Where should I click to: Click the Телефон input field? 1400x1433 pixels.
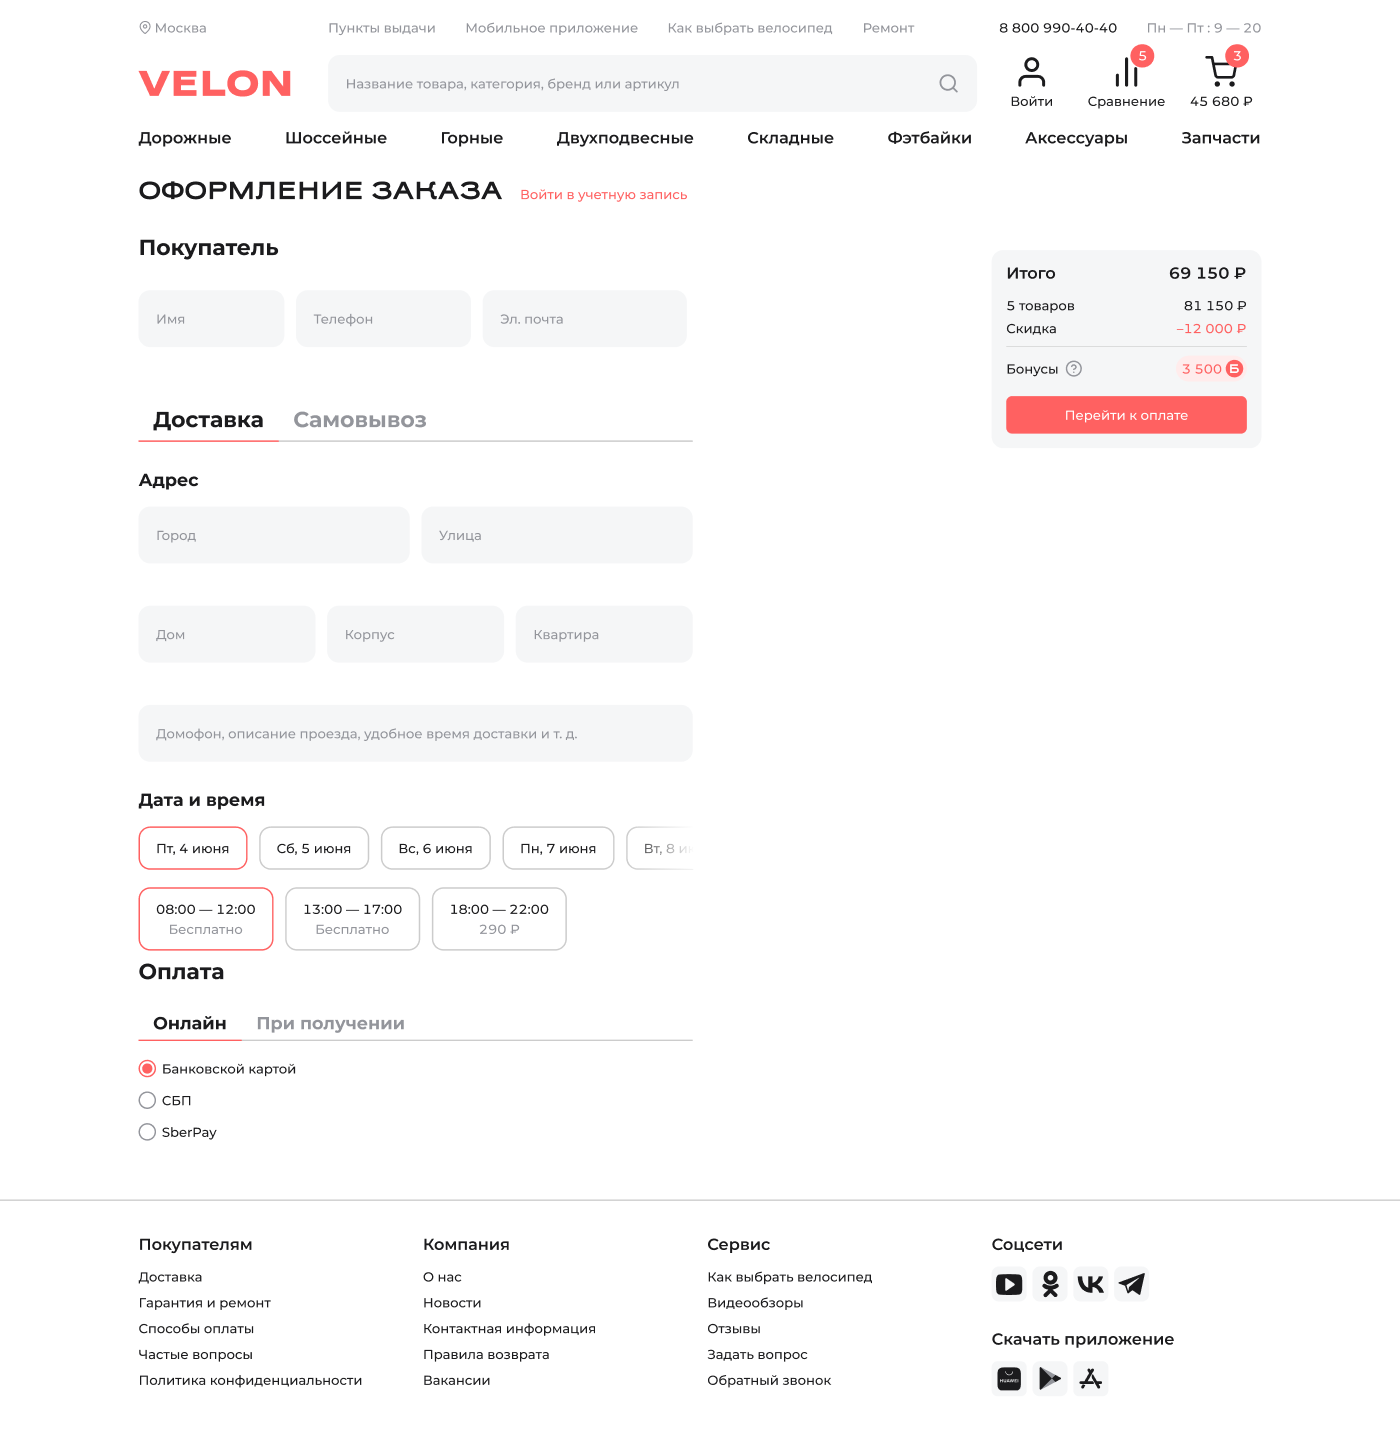(383, 319)
